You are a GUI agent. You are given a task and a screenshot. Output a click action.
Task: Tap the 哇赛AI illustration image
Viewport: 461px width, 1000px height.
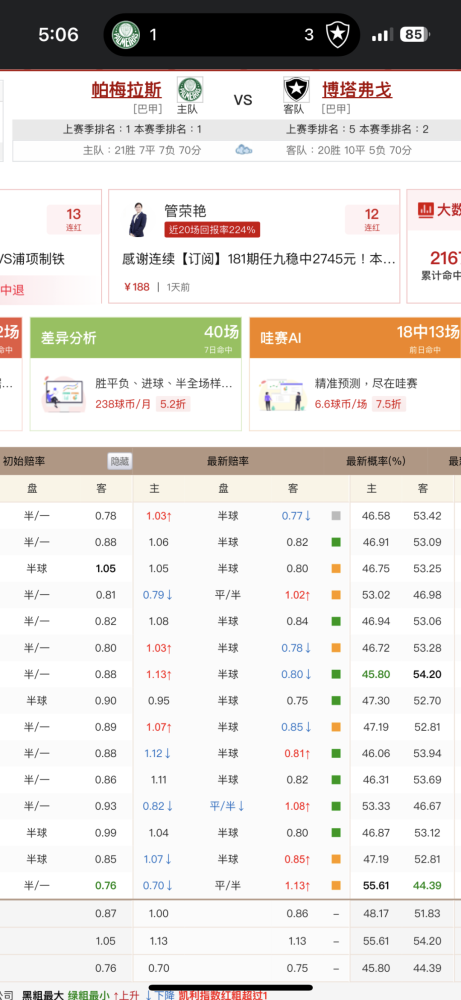283,393
